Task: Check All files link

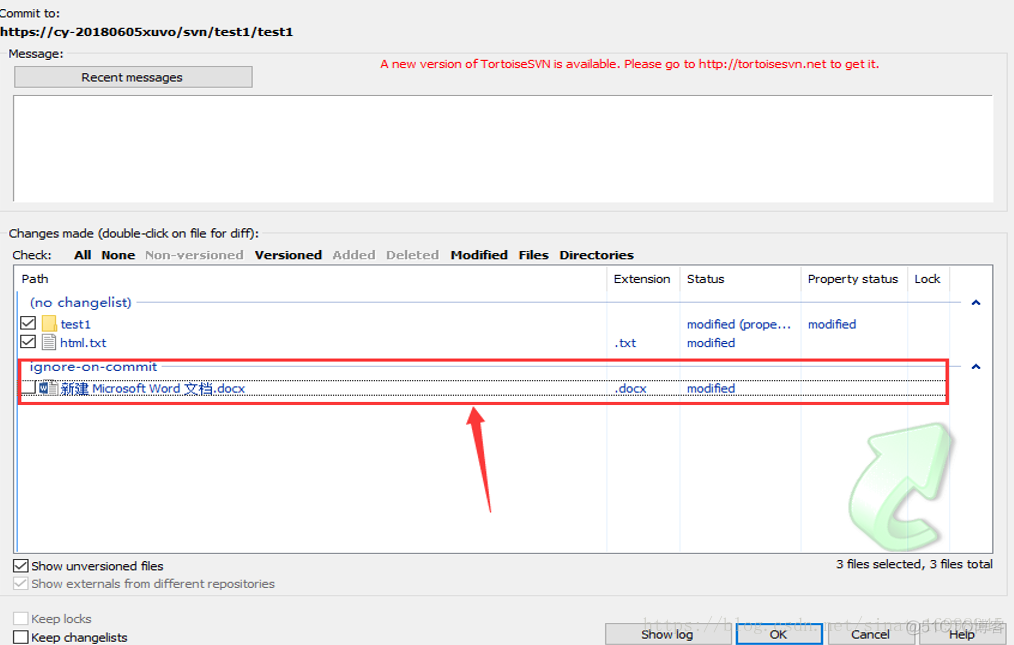Action: point(83,255)
